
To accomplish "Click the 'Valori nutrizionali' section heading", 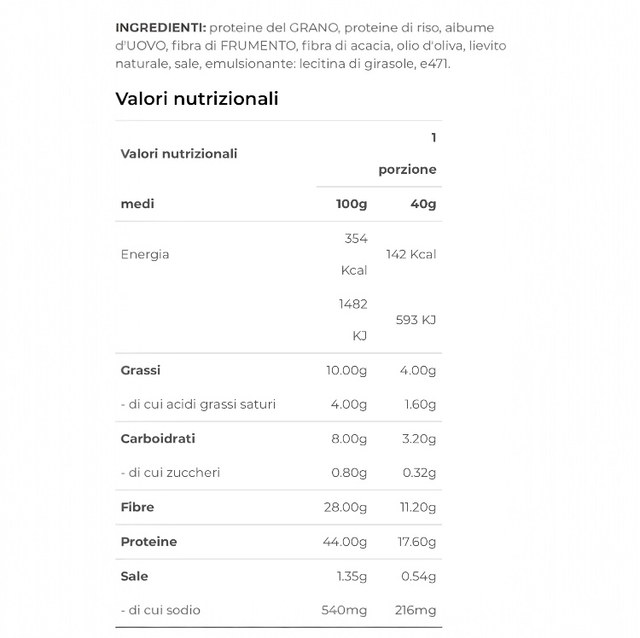I will 197,98.
